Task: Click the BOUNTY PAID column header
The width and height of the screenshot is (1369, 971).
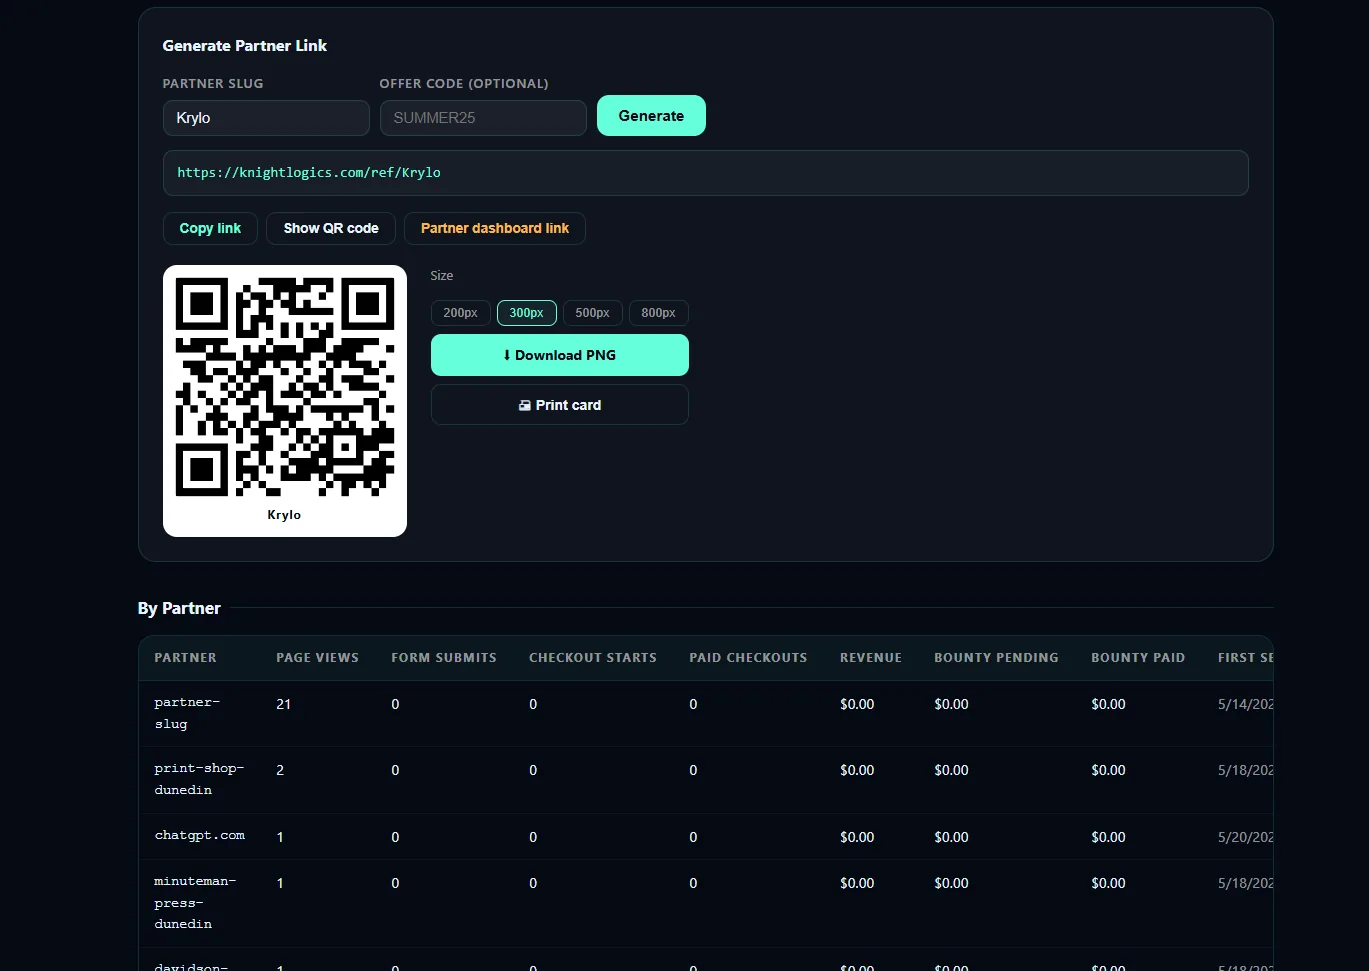Action: [x=1138, y=658]
